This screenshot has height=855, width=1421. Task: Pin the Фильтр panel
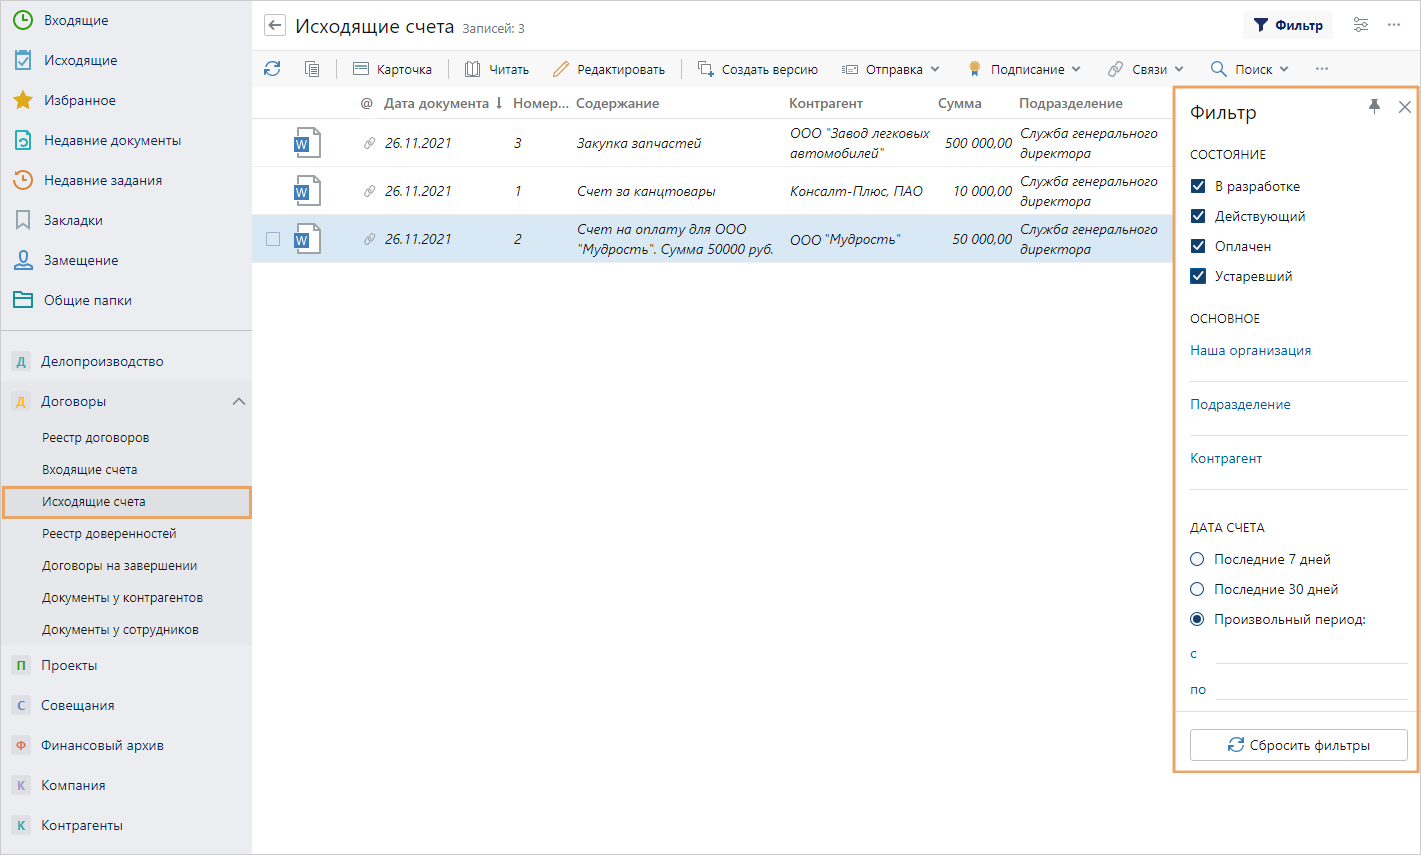(x=1374, y=107)
